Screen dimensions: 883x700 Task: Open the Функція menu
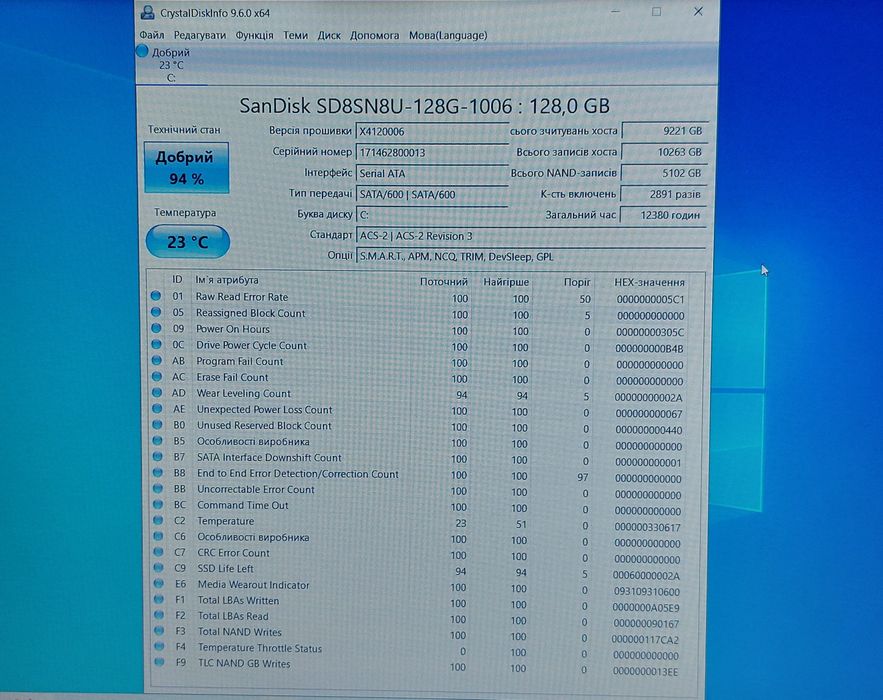click(x=254, y=35)
